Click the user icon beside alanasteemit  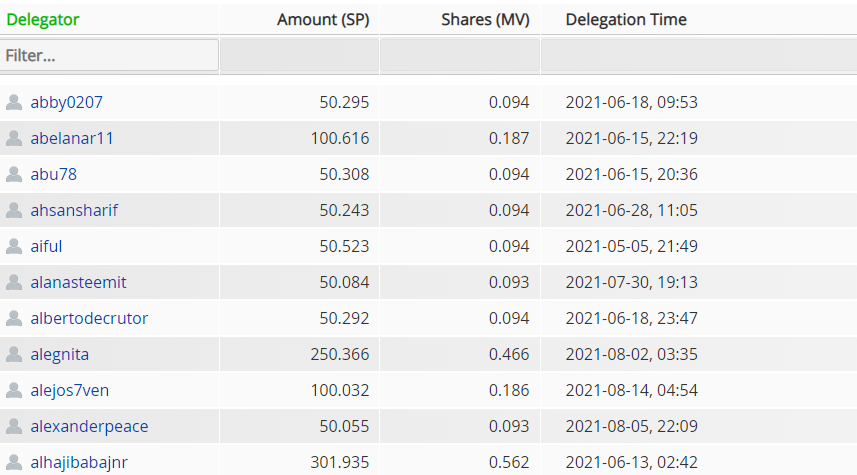coord(14,282)
